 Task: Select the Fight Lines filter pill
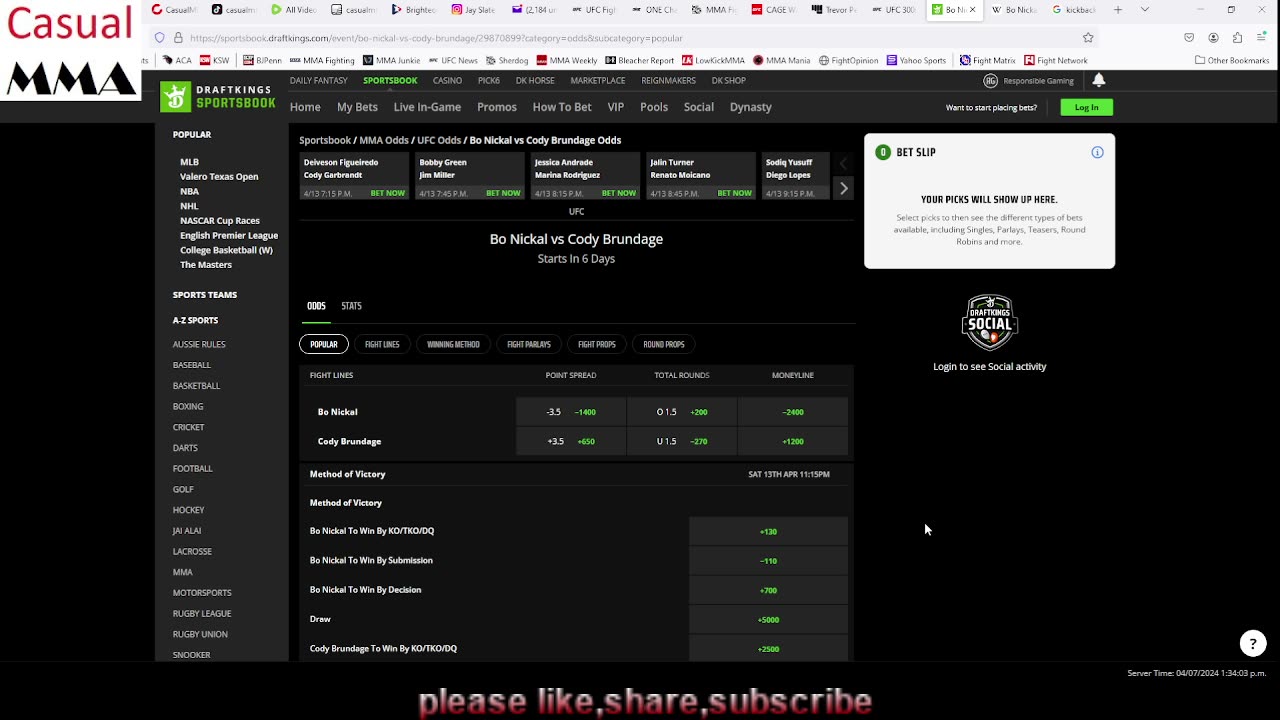click(x=382, y=344)
